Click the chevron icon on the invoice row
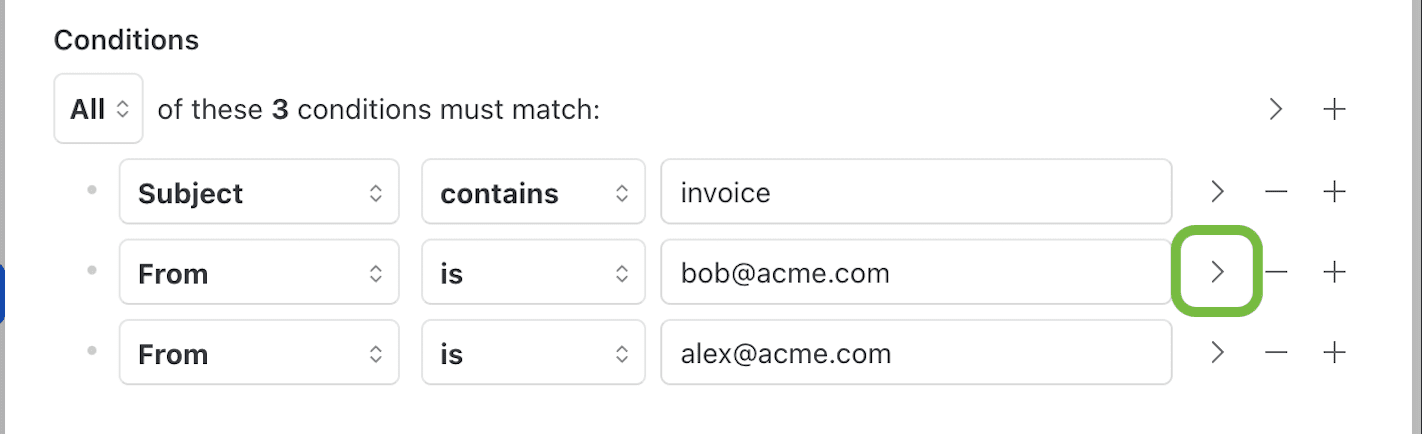 tap(1217, 192)
